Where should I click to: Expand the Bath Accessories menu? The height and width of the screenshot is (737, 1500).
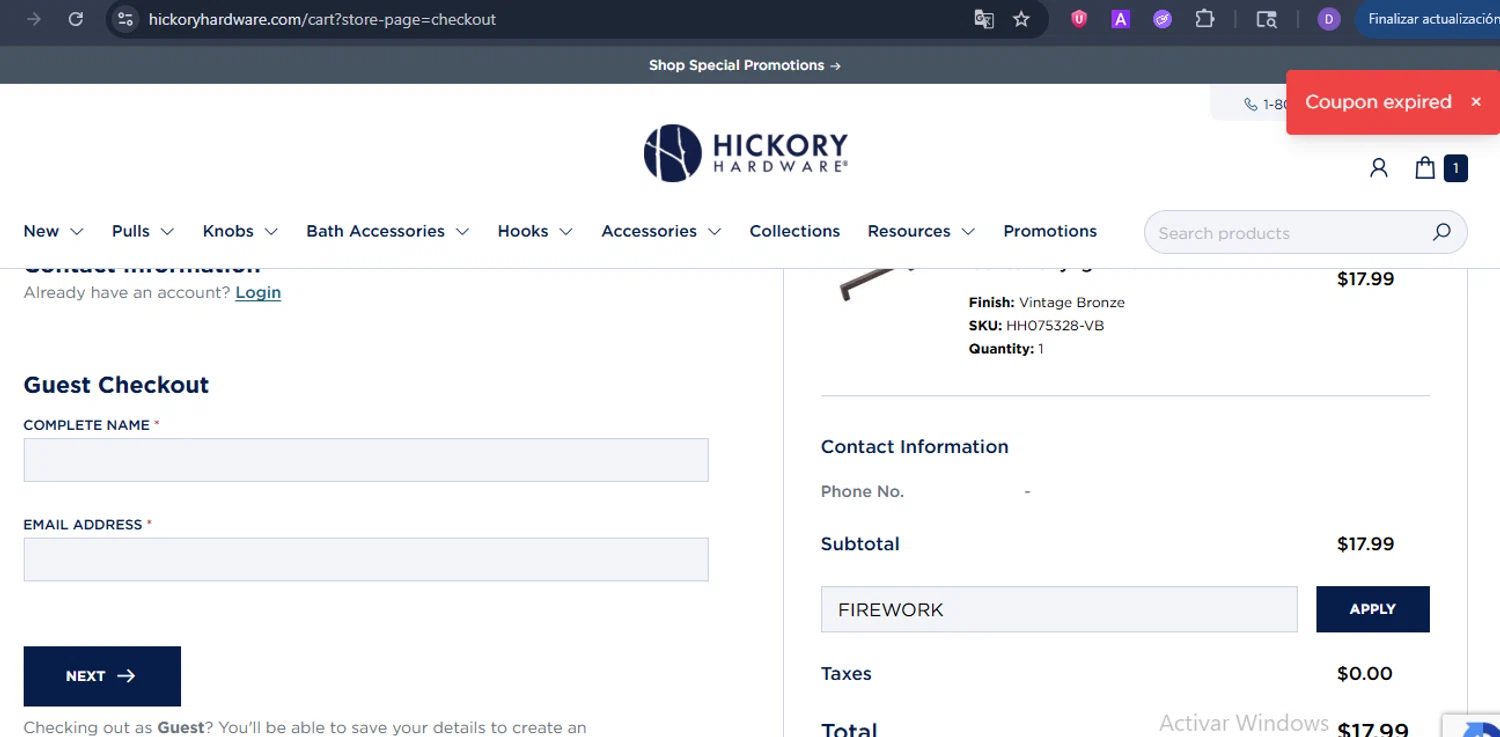[x=388, y=231]
